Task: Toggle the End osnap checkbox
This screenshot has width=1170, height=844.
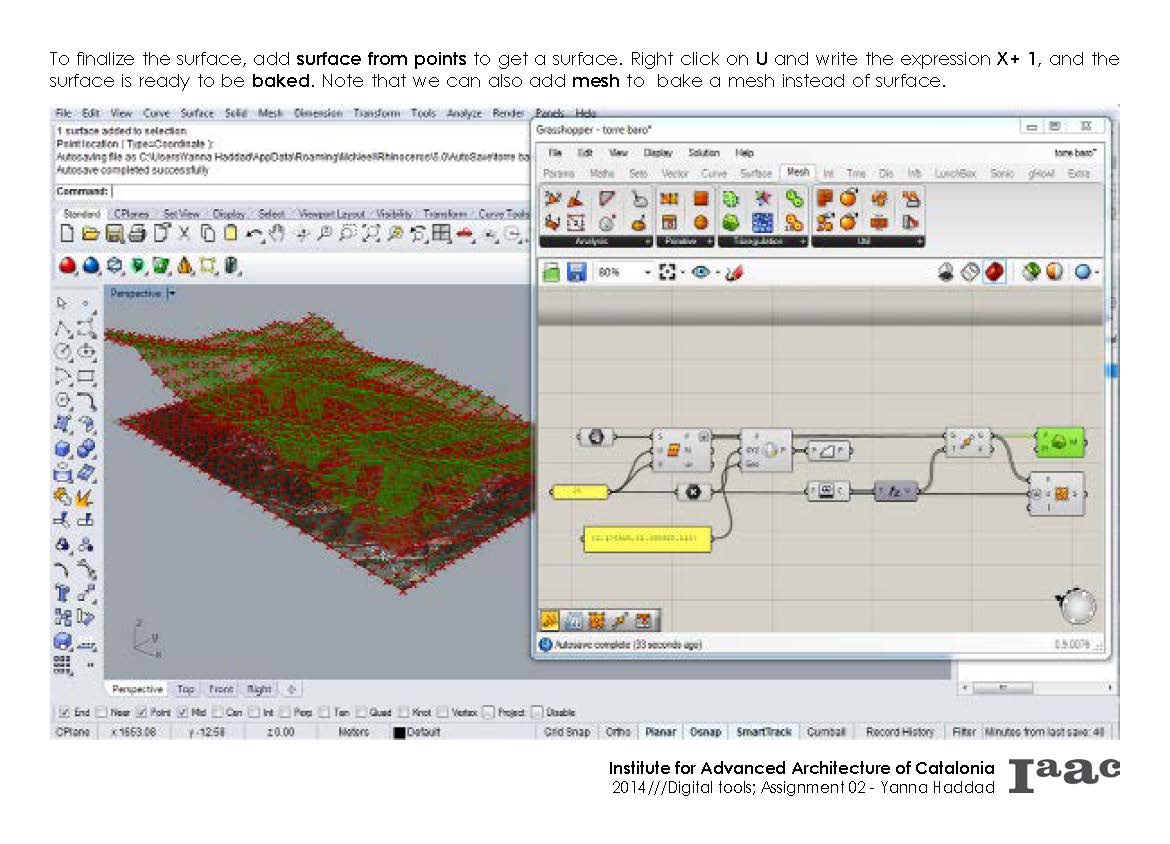Action: (x=64, y=713)
